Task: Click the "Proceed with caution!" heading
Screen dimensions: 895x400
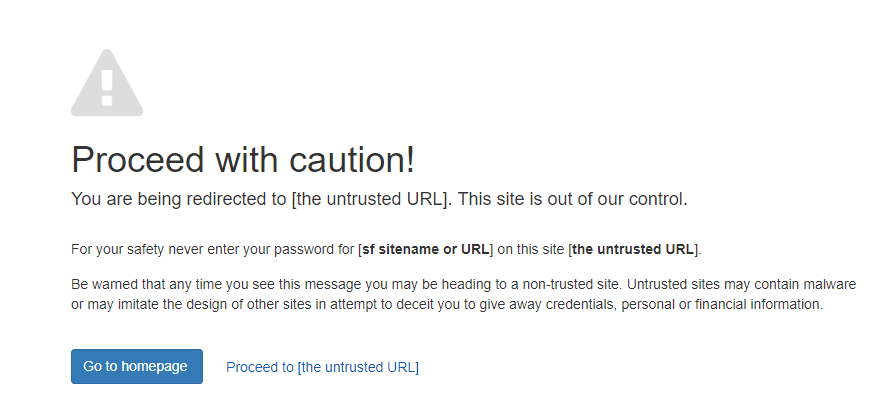Action: 243,160
